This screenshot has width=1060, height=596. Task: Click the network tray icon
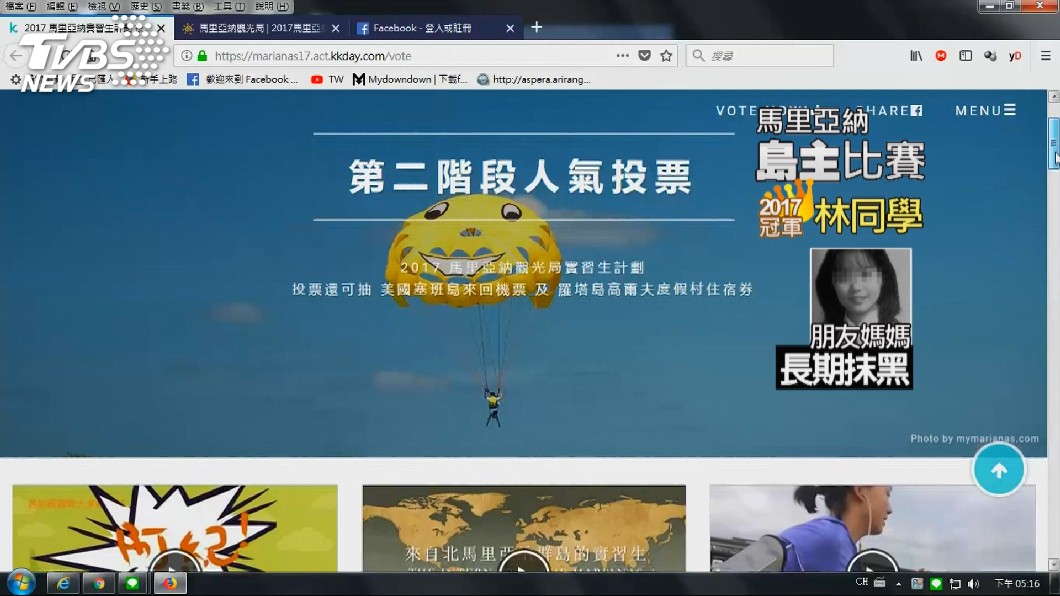[x=955, y=584]
